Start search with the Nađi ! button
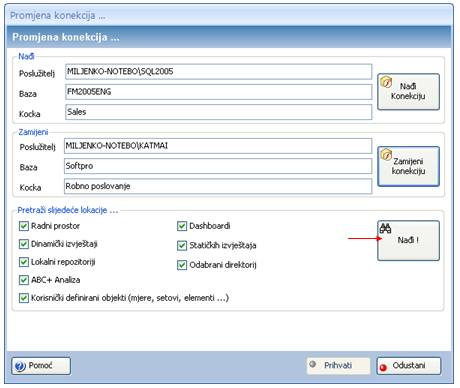This screenshot has width=460, height=388. click(408, 240)
